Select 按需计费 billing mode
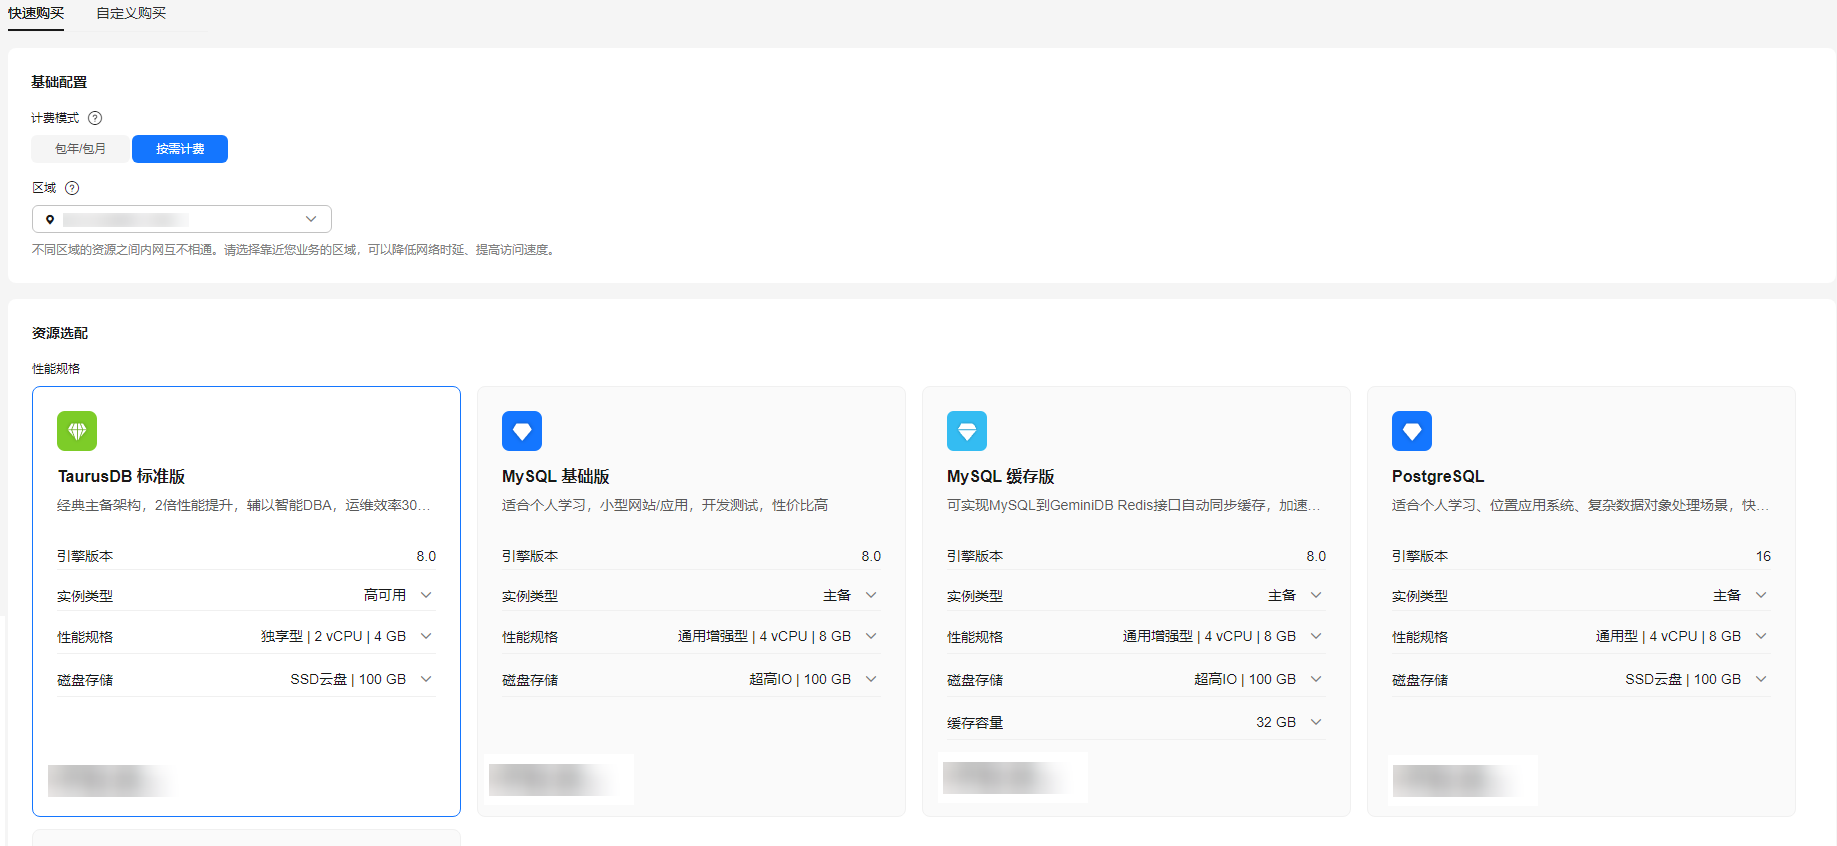 (x=180, y=149)
